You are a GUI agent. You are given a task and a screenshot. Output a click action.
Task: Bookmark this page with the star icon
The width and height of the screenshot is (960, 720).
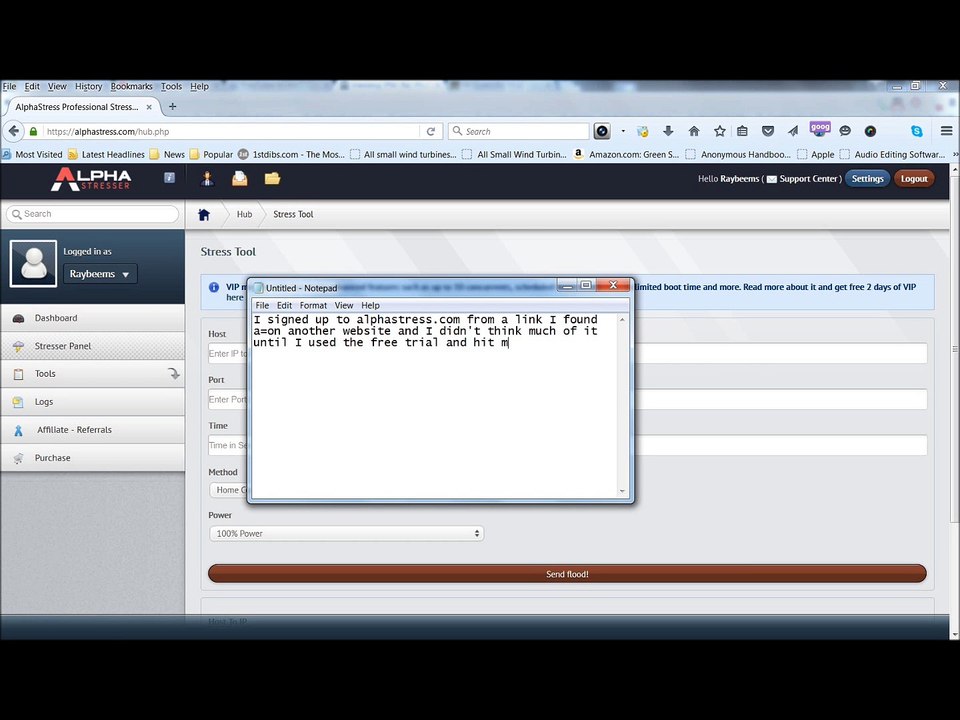pyautogui.click(x=719, y=131)
